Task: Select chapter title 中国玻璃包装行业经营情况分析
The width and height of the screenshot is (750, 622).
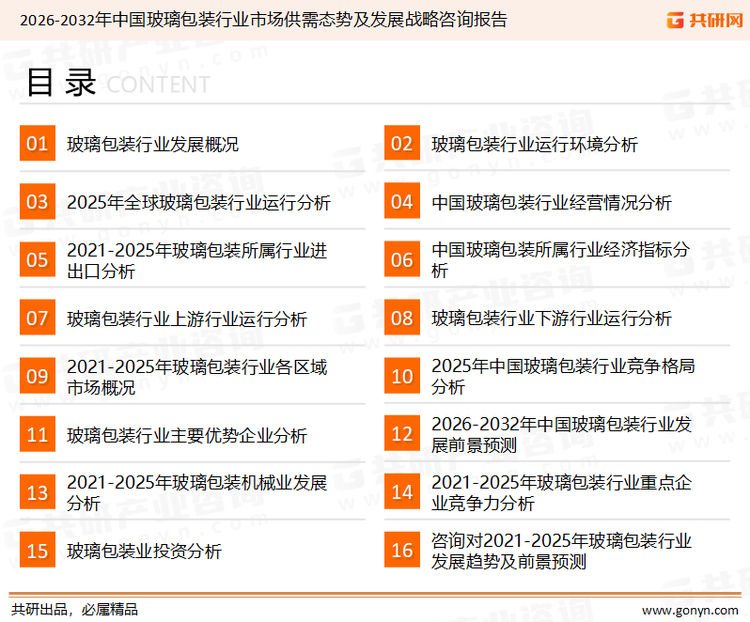Action: point(551,202)
